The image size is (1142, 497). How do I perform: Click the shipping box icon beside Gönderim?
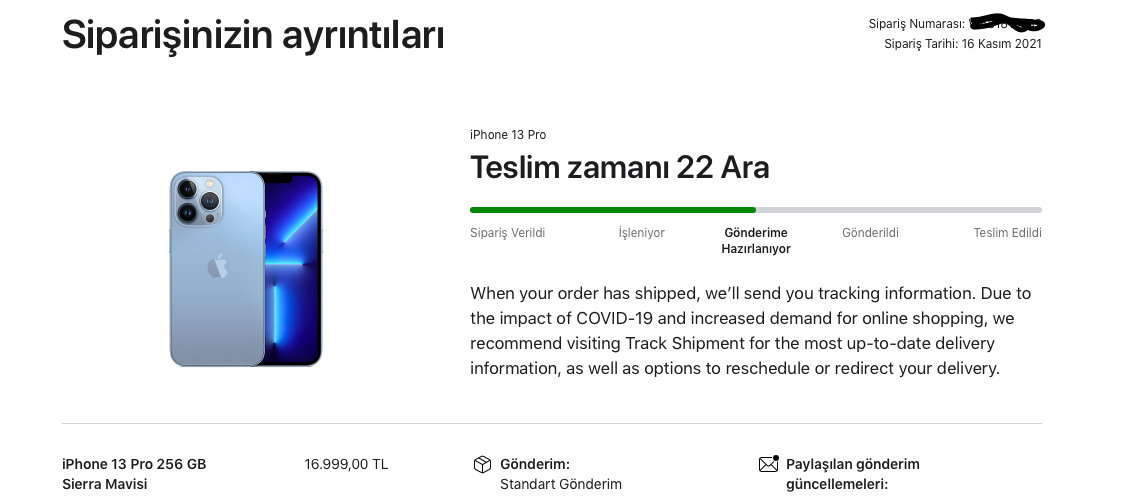click(482, 464)
